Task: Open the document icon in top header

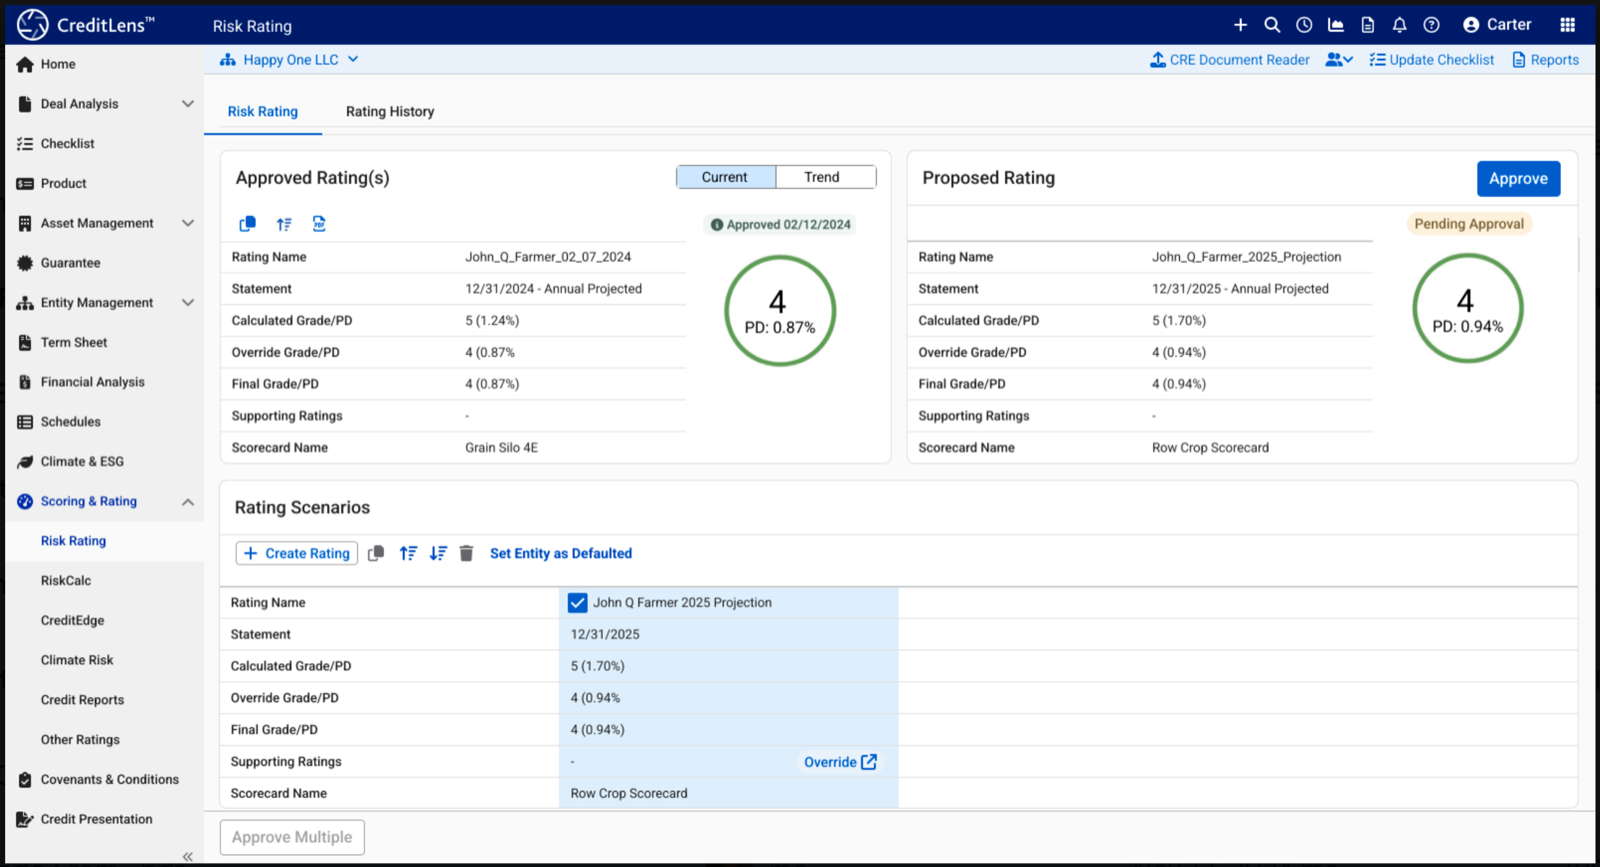Action: pyautogui.click(x=1368, y=25)
